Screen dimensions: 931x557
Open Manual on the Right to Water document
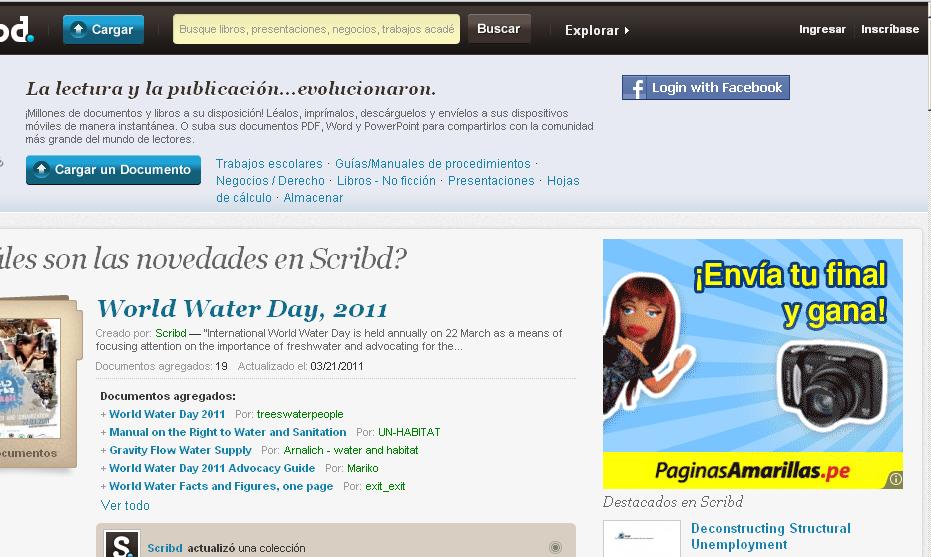click(x=227, y=432)
